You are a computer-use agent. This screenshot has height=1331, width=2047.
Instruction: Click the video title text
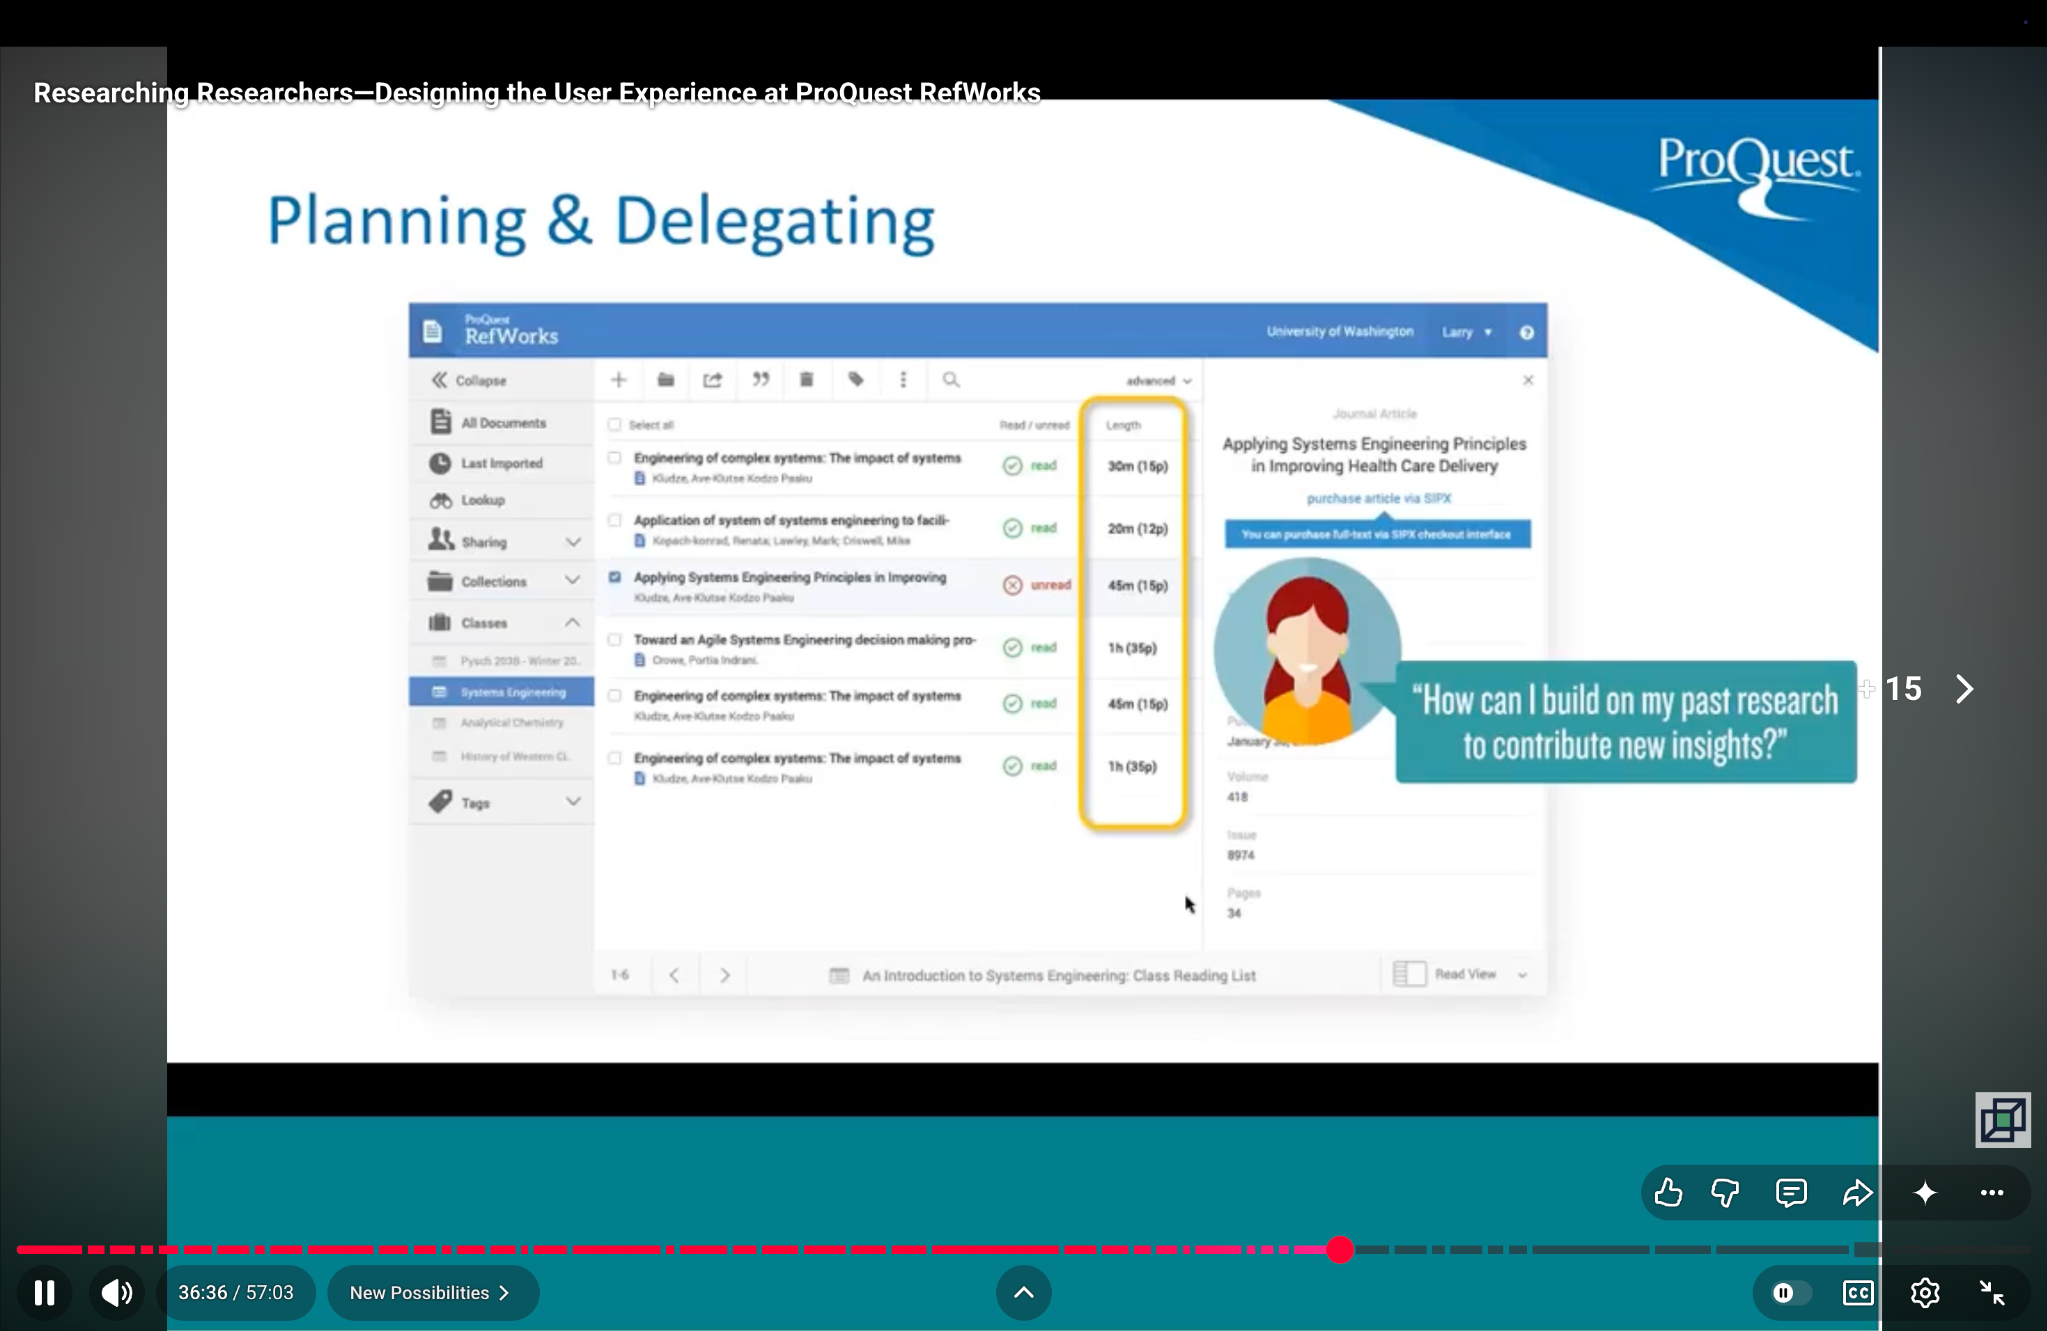[537, 93]
